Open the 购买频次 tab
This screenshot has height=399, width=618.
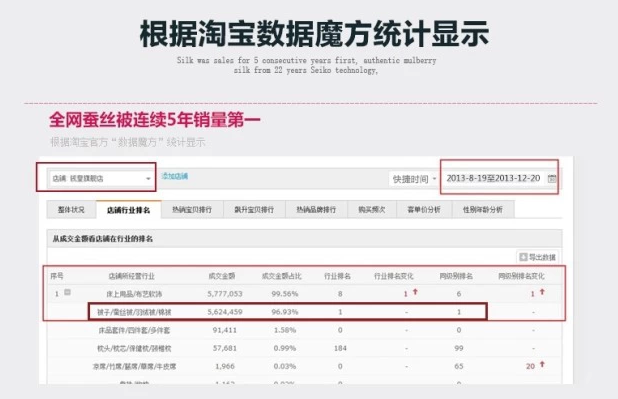coord(372,210)
